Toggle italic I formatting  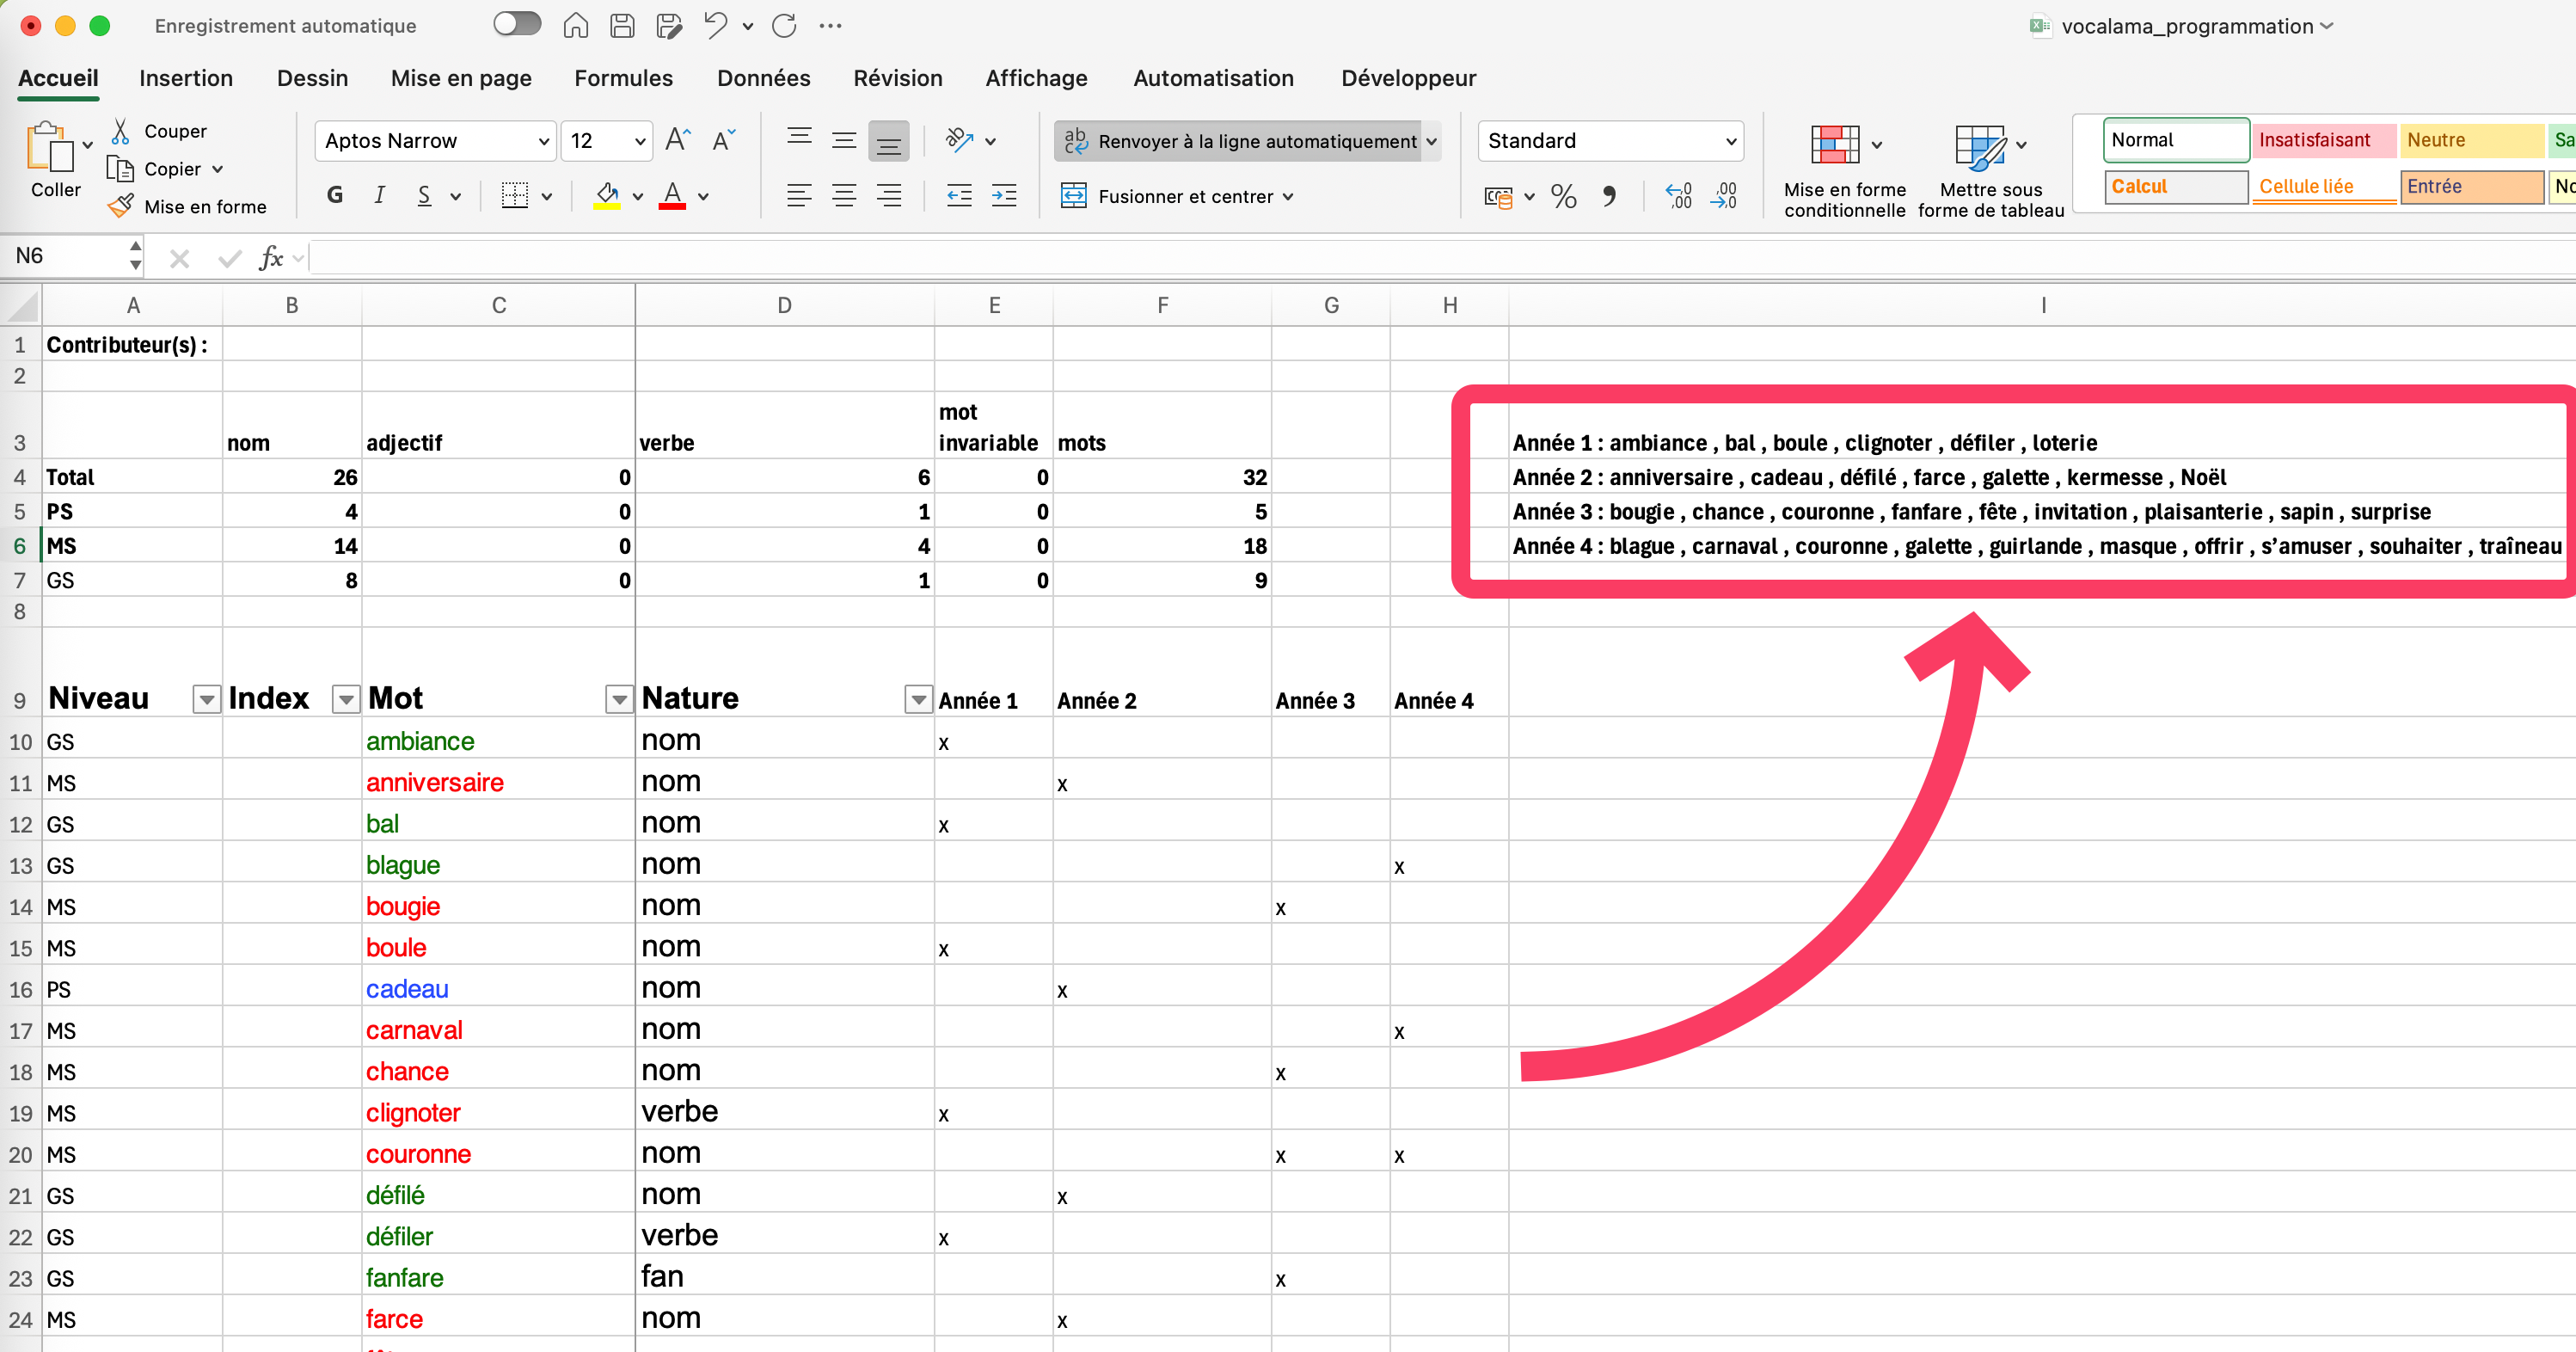tap(380, 195)
